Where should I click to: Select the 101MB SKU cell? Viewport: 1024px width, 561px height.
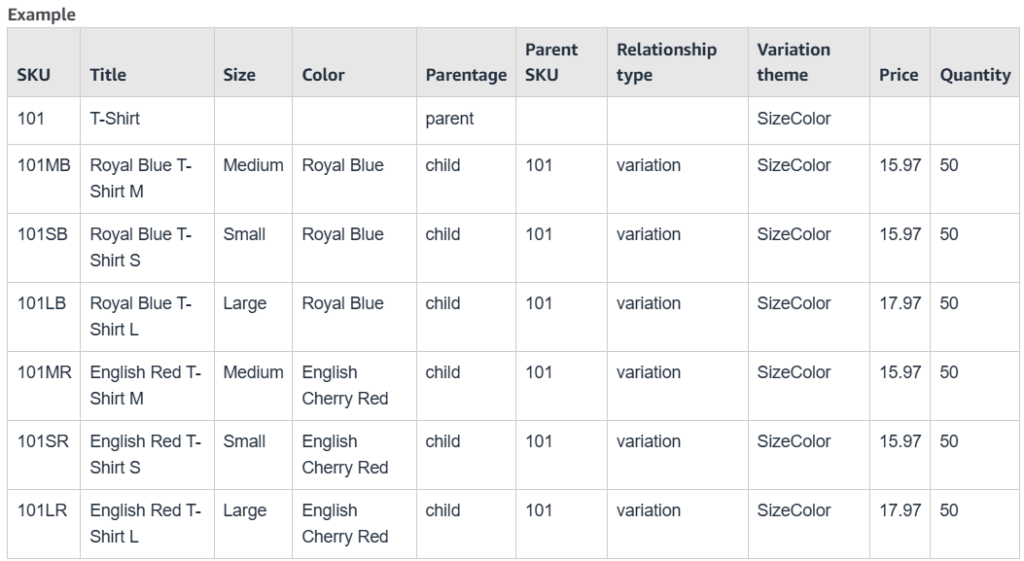click(44, 166)
